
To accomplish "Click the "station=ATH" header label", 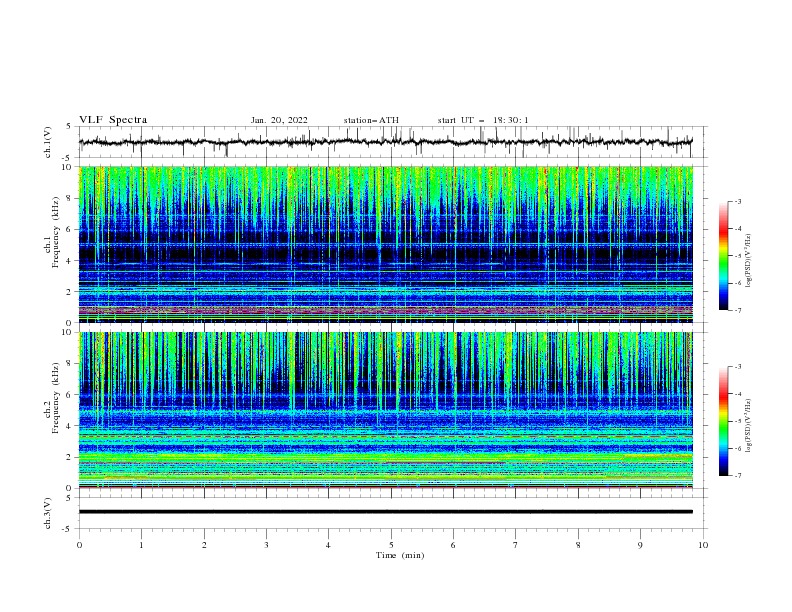I will click(371, 120).
